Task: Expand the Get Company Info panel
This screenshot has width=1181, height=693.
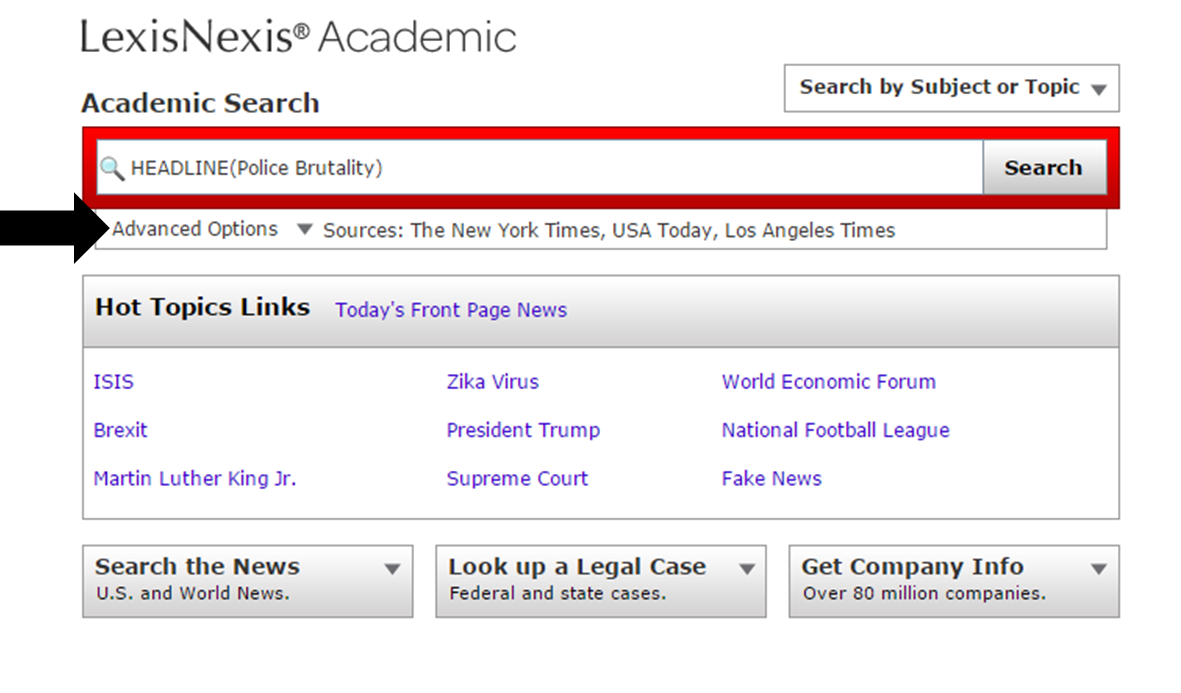Action: coord(954,581)
